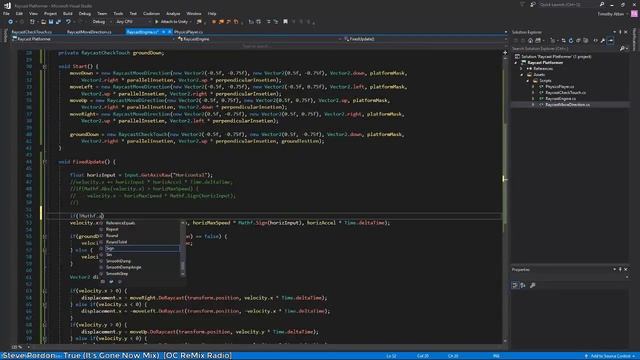This screenshot has height=360, width=640.
Task: Switch to the RaycastCheckTouch.cs tab
Action: tap(32, 32)
